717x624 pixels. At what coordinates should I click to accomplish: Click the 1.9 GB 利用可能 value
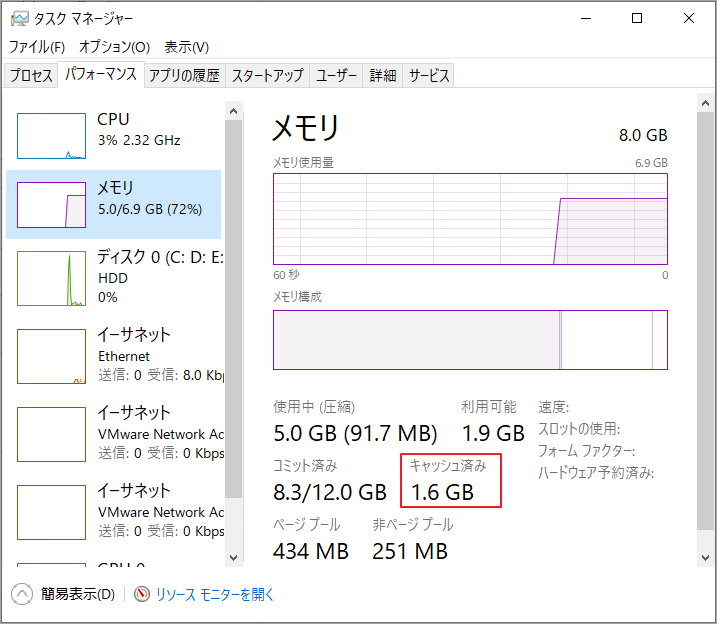pyautogui.click(x=493, y=433)
